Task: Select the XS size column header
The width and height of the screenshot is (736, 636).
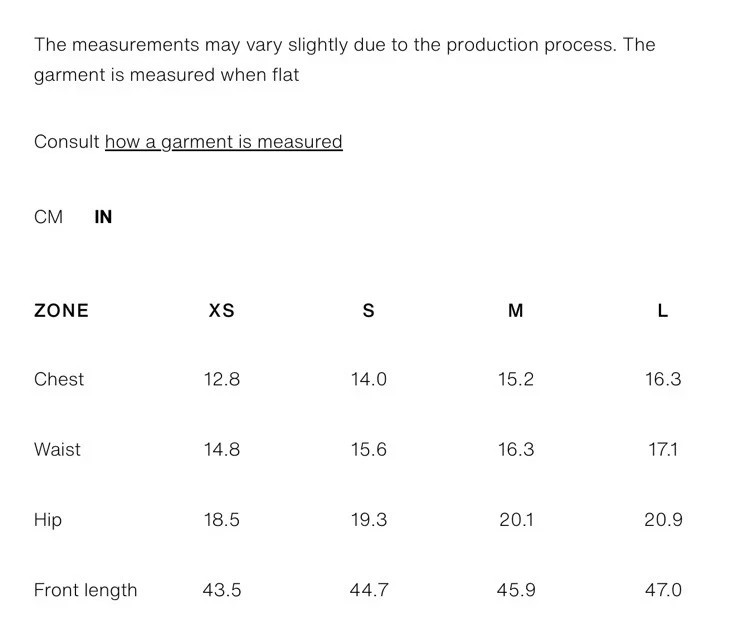Action: click(x=222, y=311)
